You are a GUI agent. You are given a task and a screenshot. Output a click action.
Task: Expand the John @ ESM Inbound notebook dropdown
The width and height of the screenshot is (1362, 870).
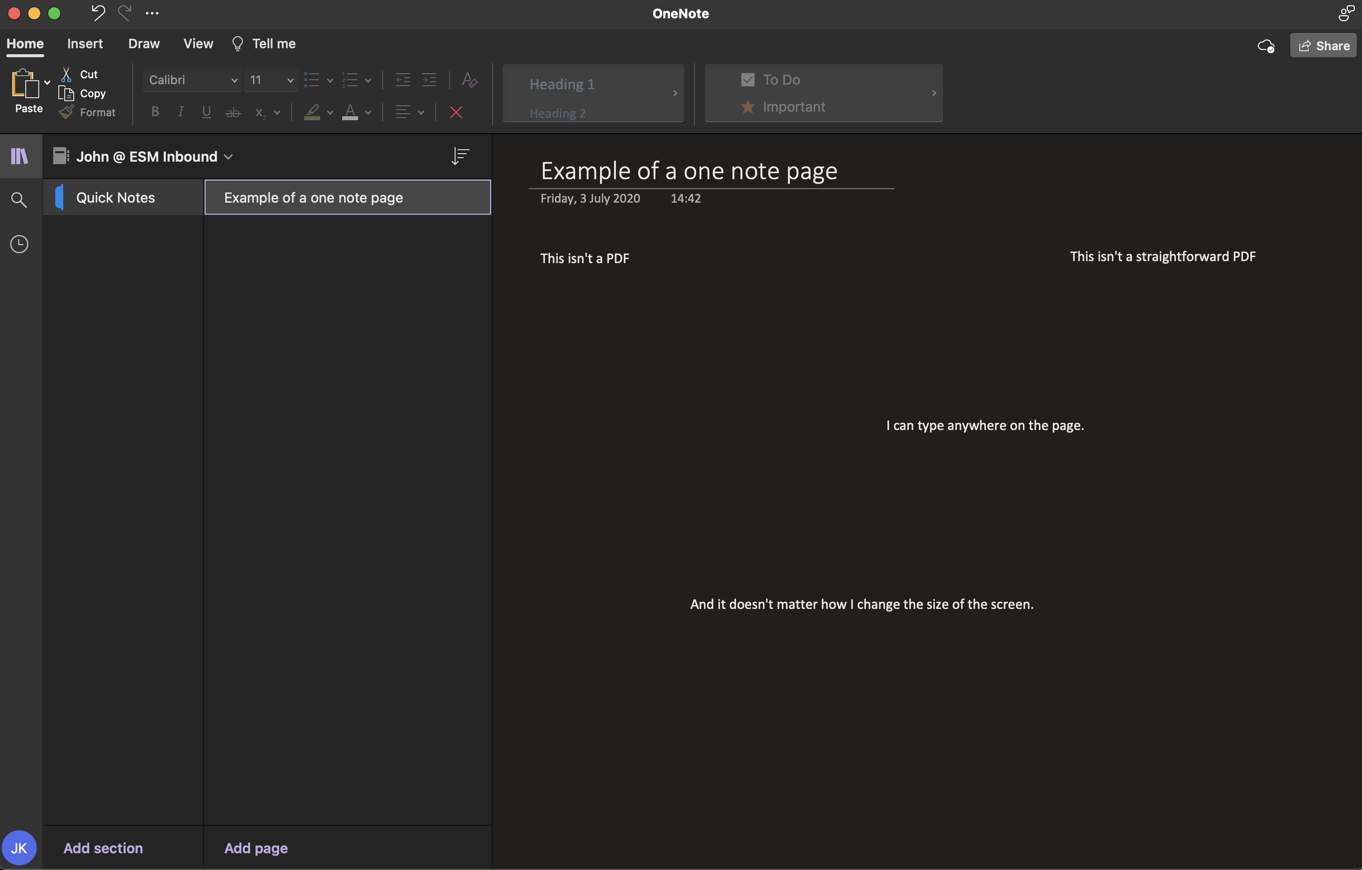144,157
